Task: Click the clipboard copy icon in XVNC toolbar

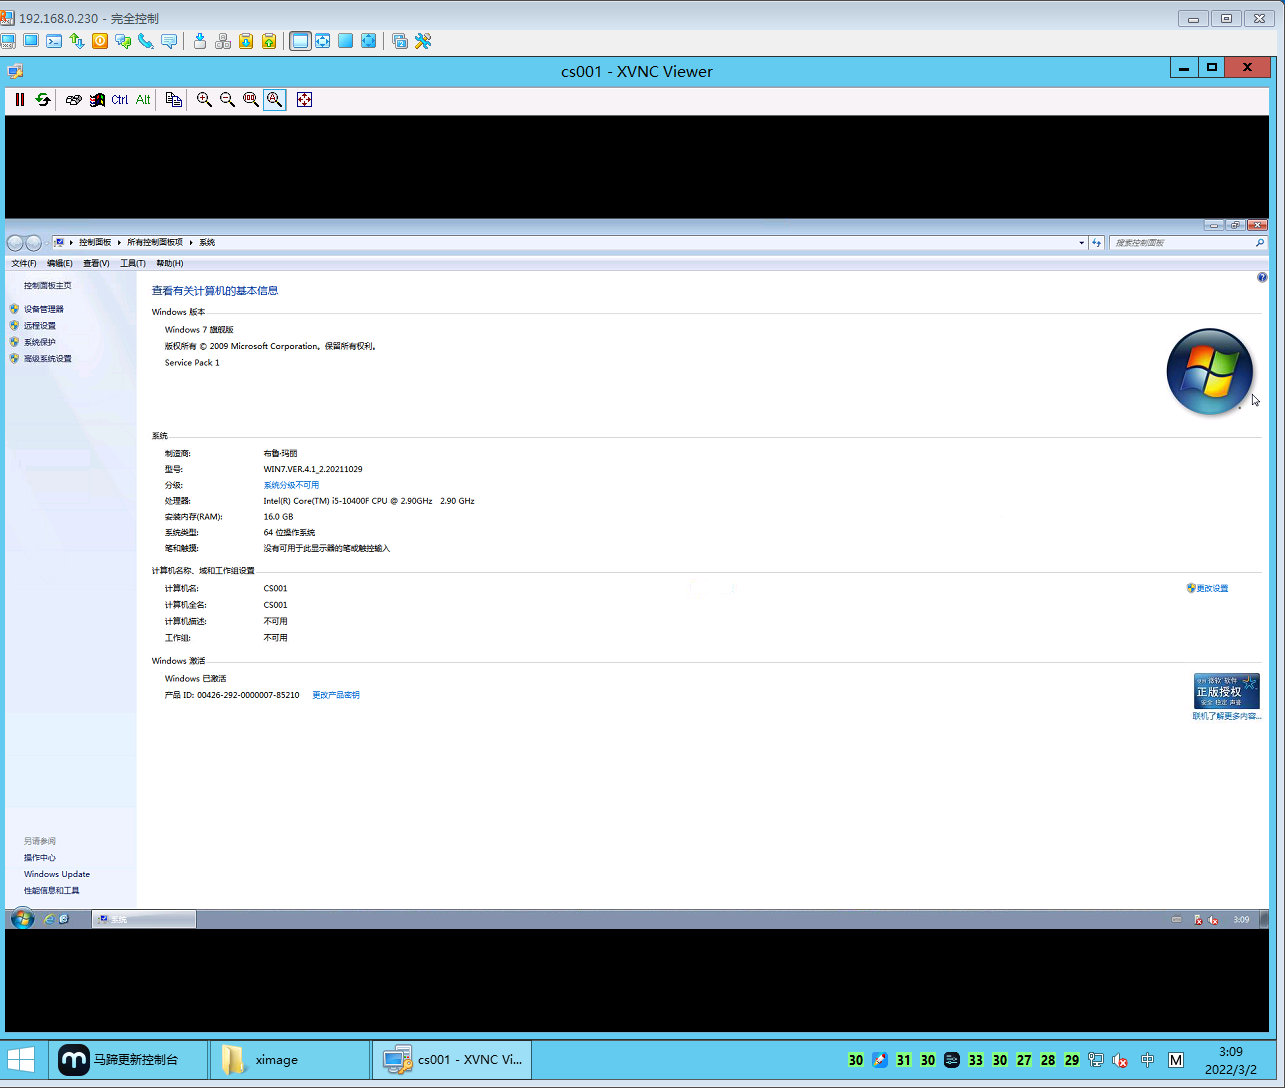Action: tap(174, 100)
